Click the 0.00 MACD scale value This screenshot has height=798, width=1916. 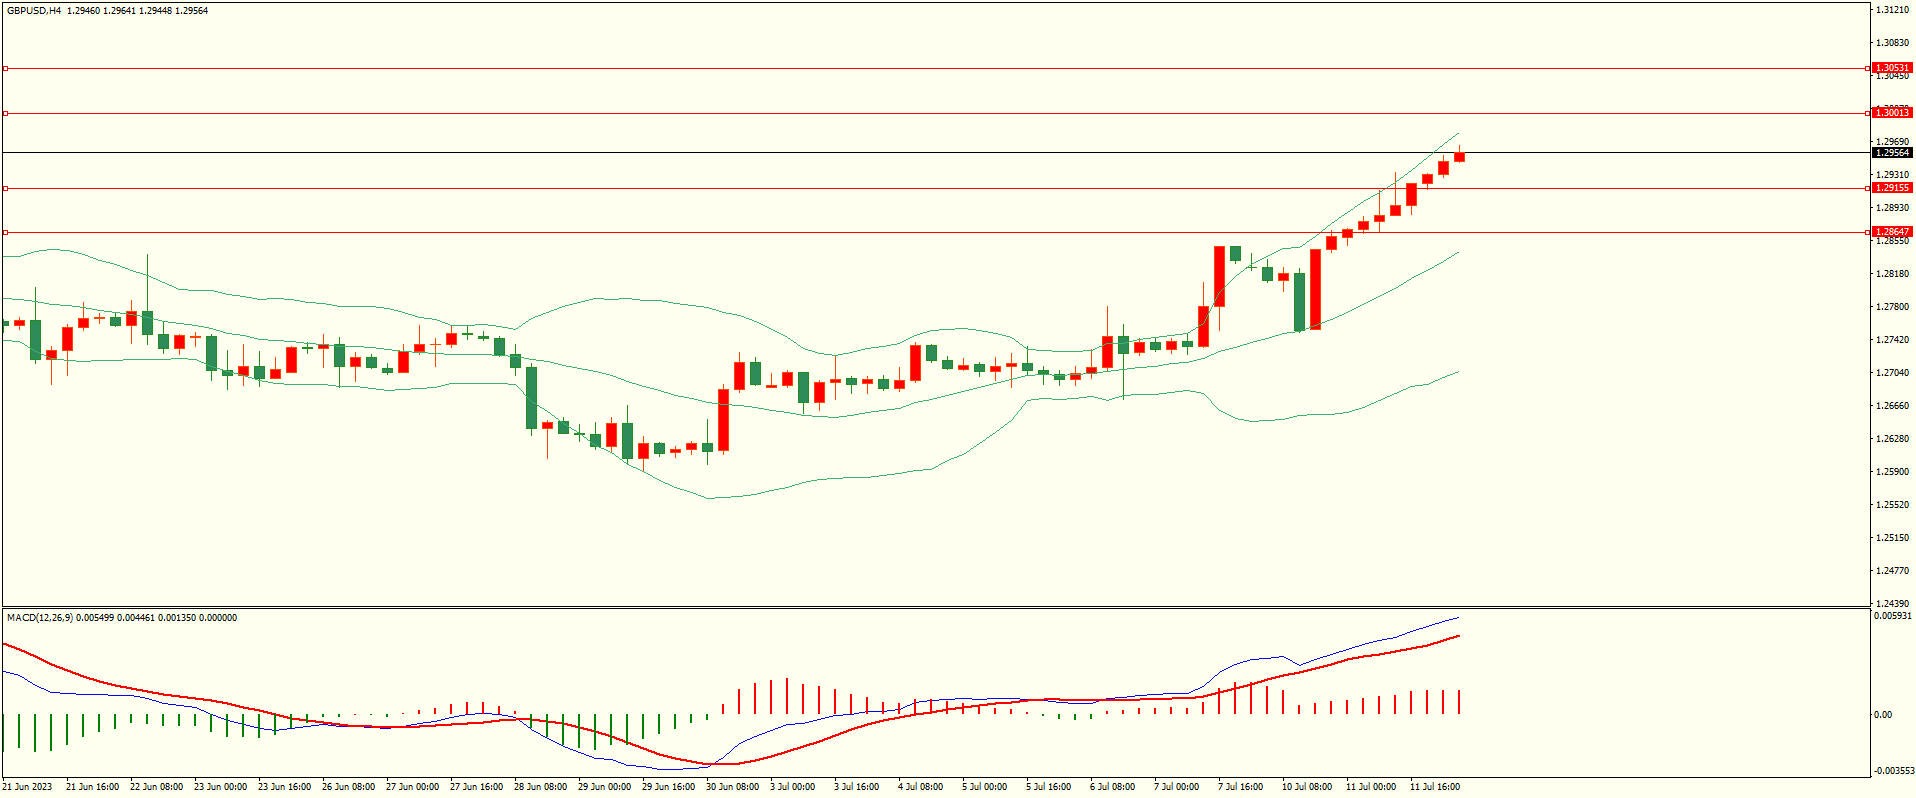coord(1883,715)
